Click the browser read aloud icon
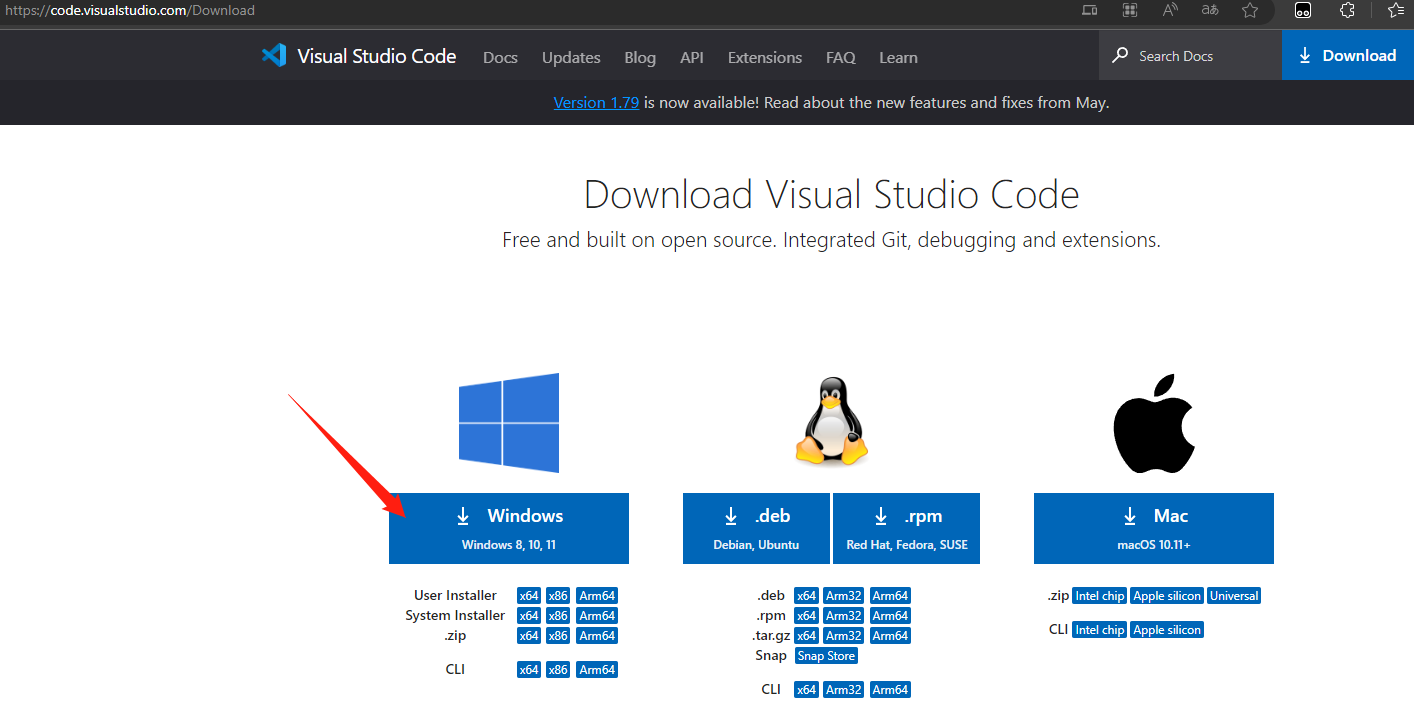Viewport: 1414px width, 727px height. point(1170,10)
